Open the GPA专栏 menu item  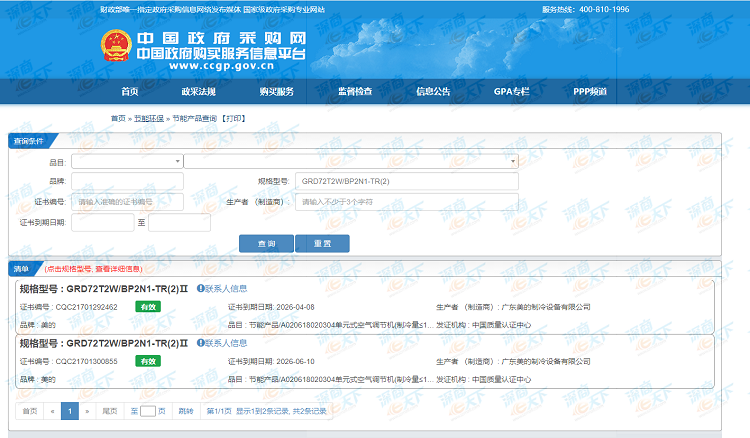[511, 91]
